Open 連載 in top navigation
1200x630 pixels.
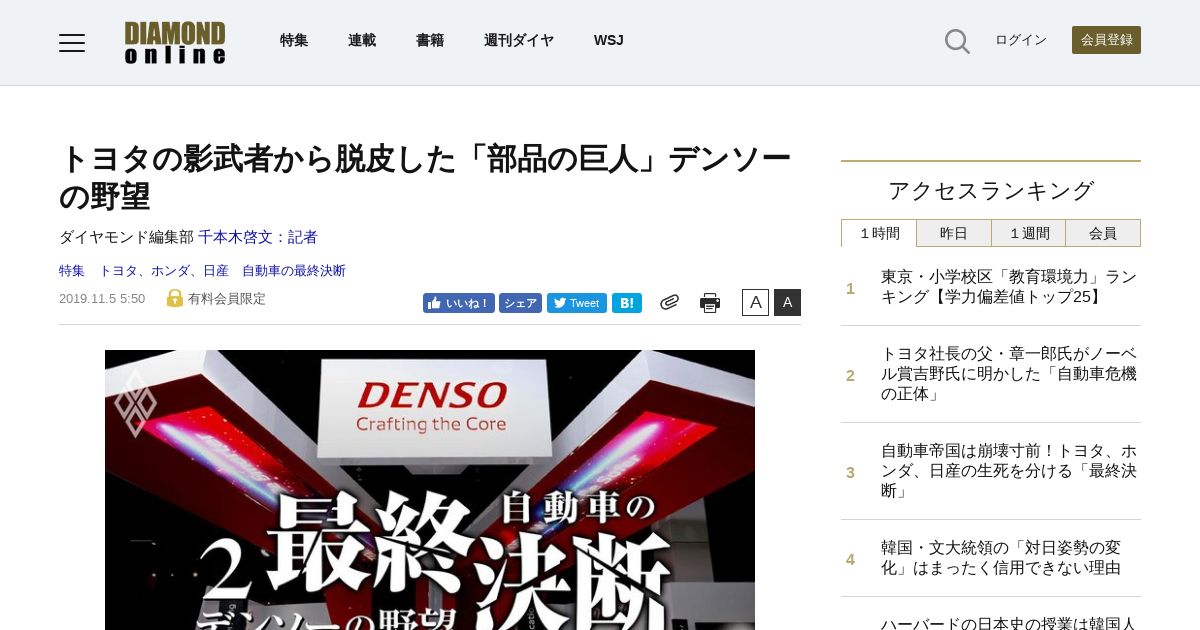(x=362, y=40)
